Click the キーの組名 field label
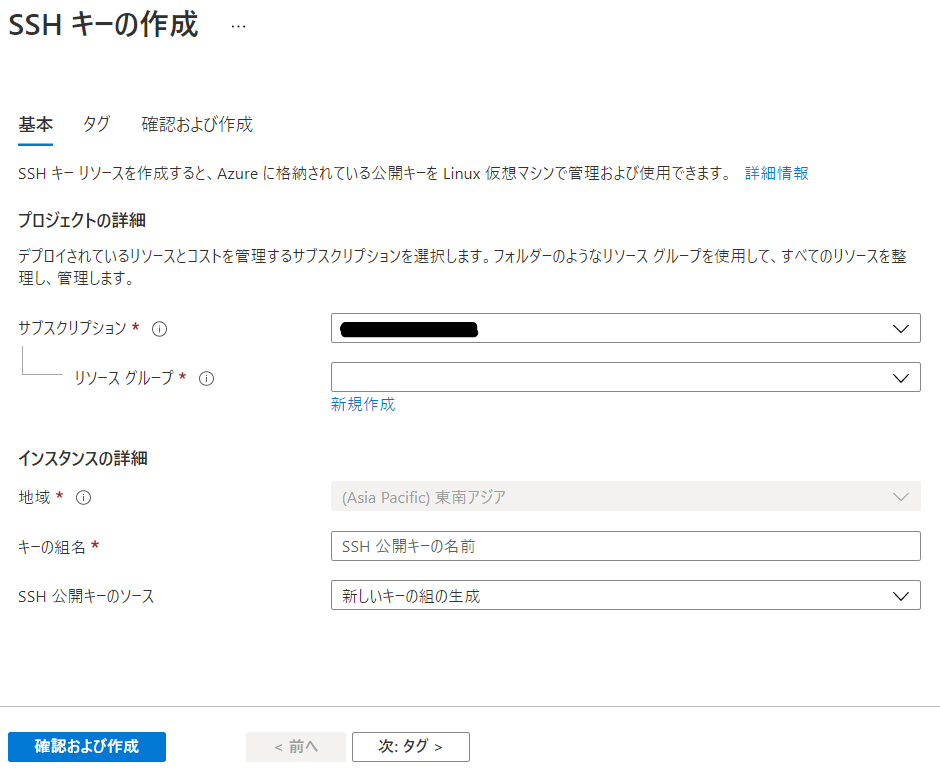940x772 pixels. coord(52,547)
